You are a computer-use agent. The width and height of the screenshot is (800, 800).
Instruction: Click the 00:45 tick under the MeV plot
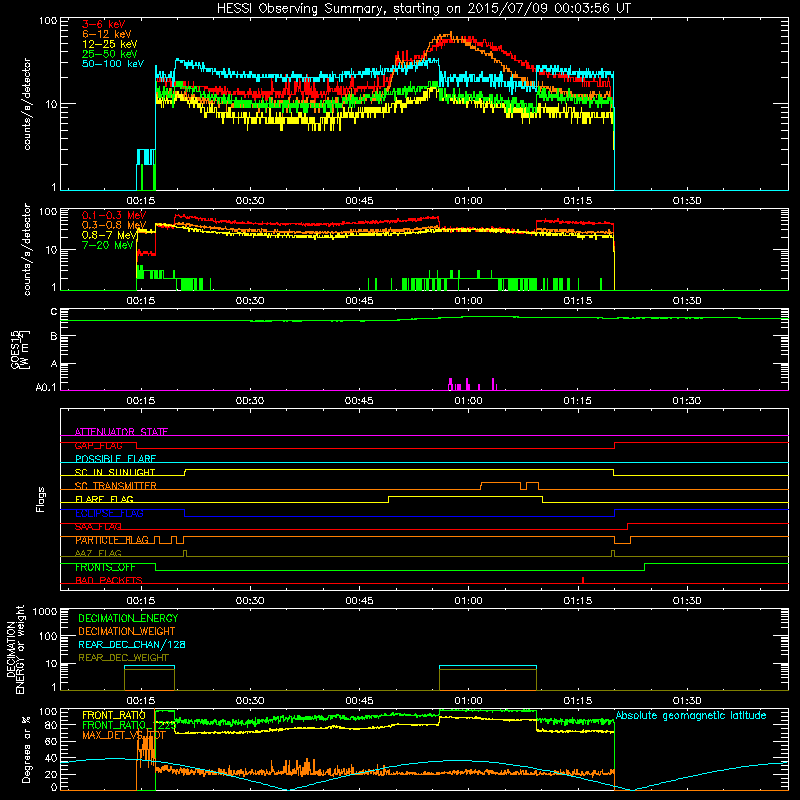click(x=359, y=301)
